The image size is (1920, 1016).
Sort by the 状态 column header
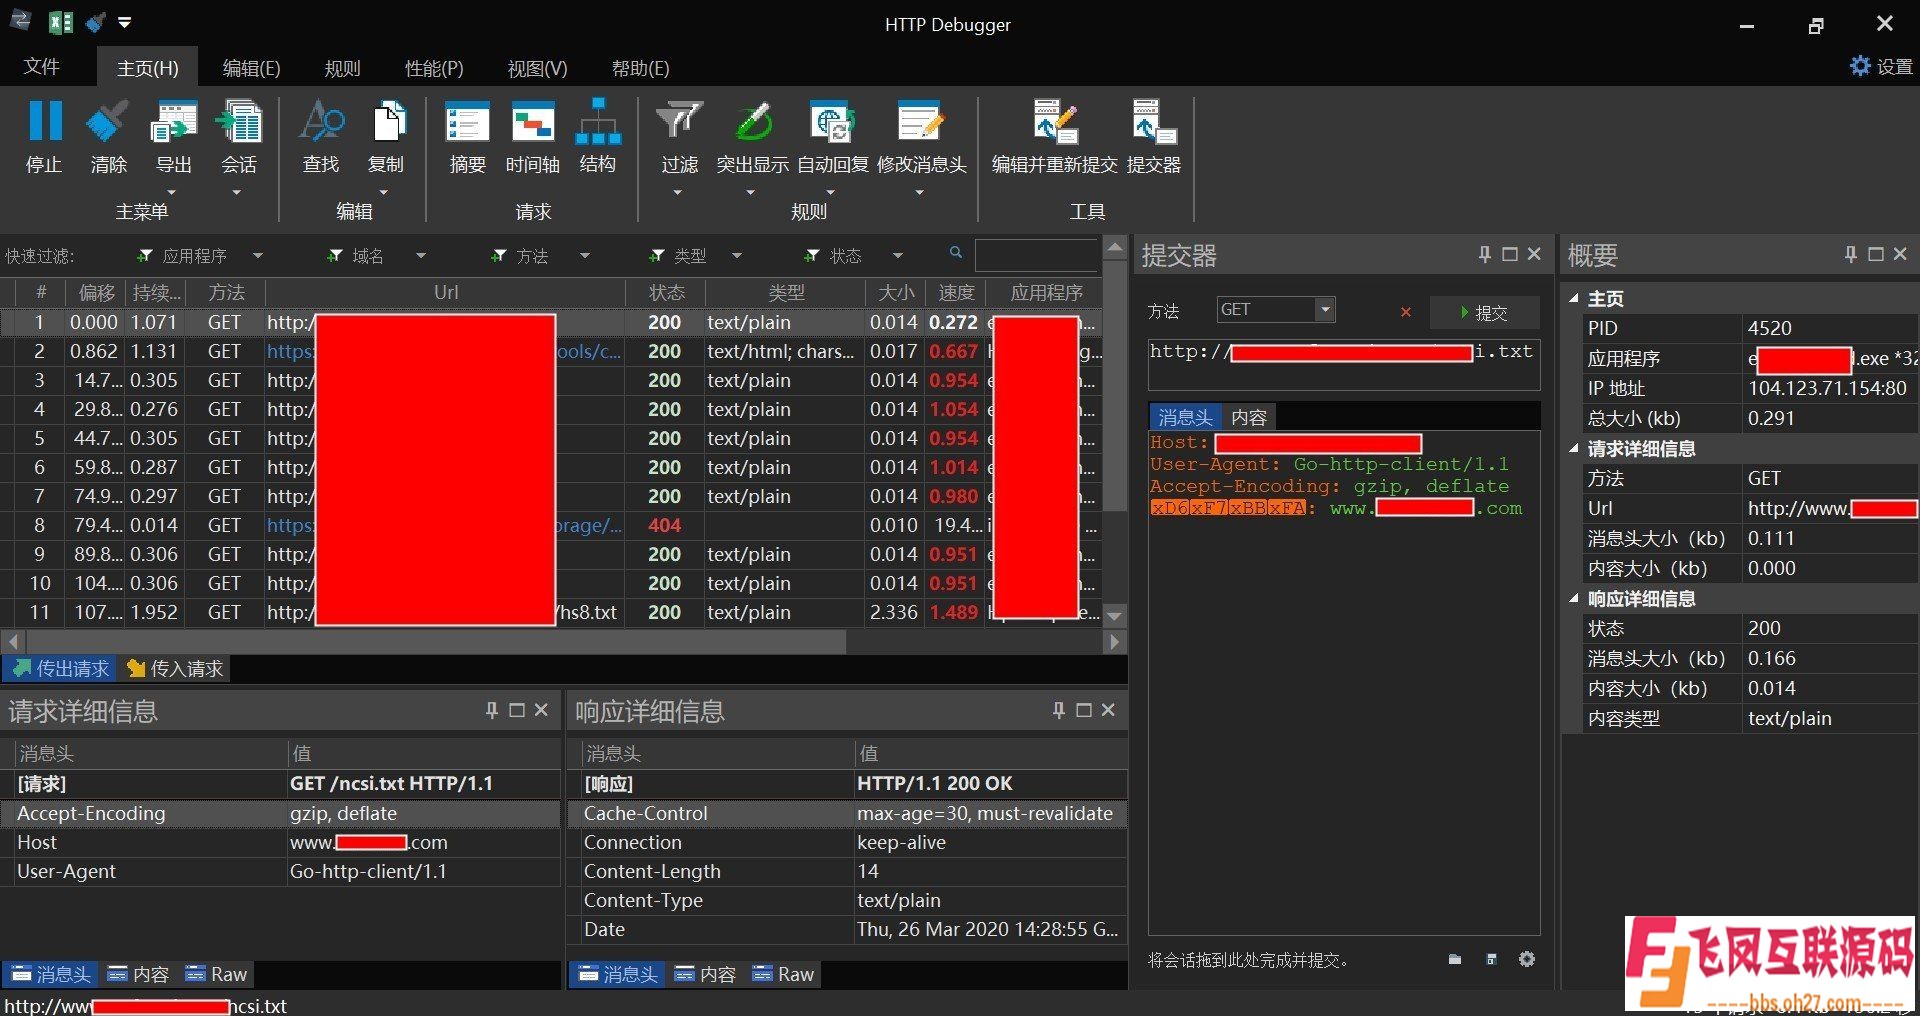coord(666,292)
